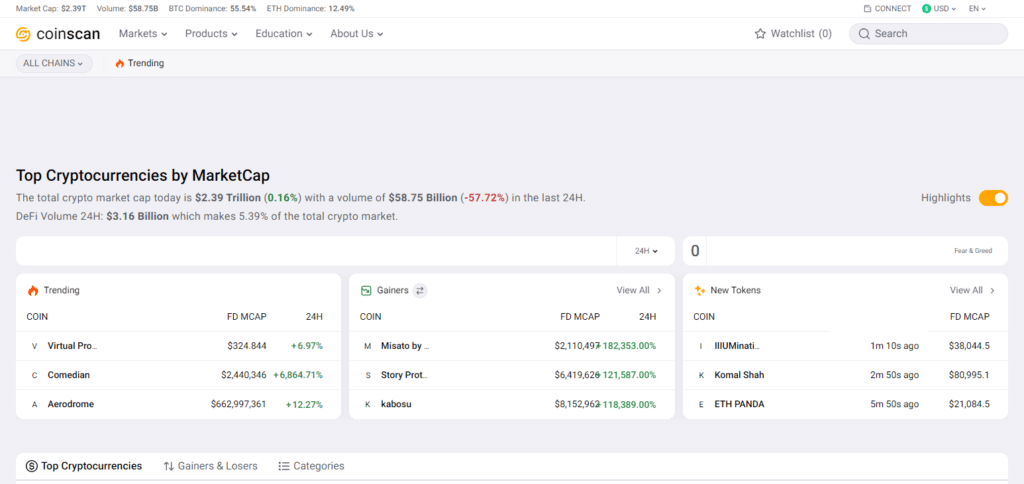Screen dimensions: 1024x484
Task: Click FD MCAP header in New Tokens
Action: pyautogui.click(x=970, y=317)
